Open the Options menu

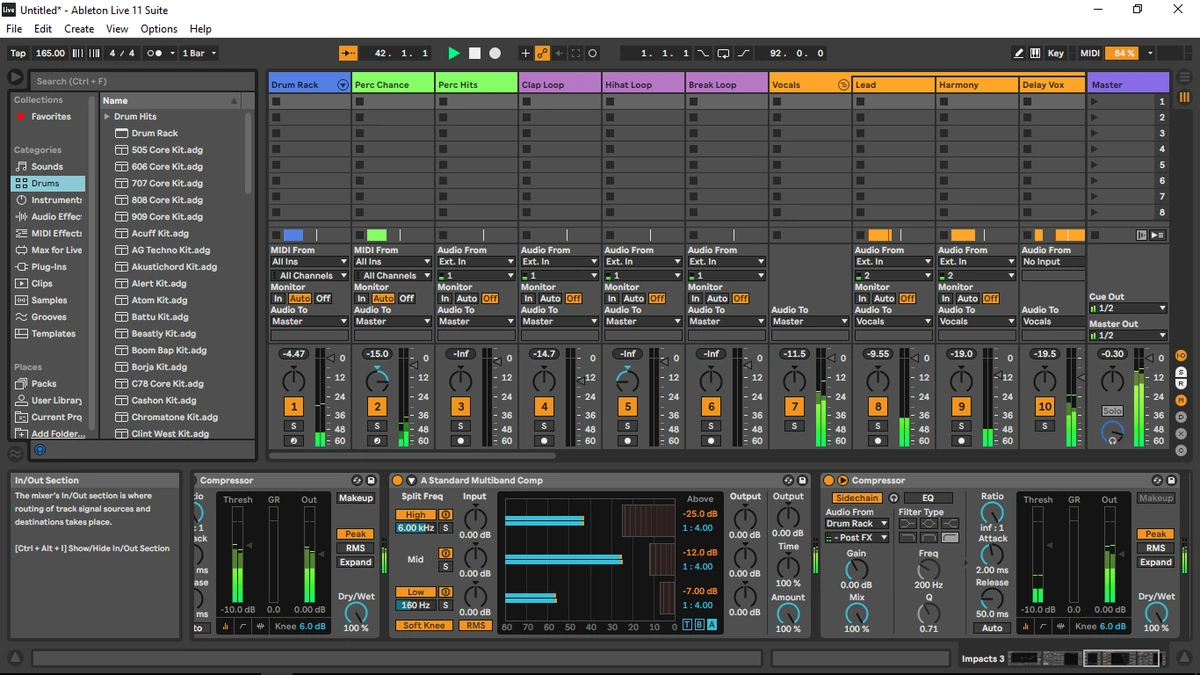click(159, 29)
